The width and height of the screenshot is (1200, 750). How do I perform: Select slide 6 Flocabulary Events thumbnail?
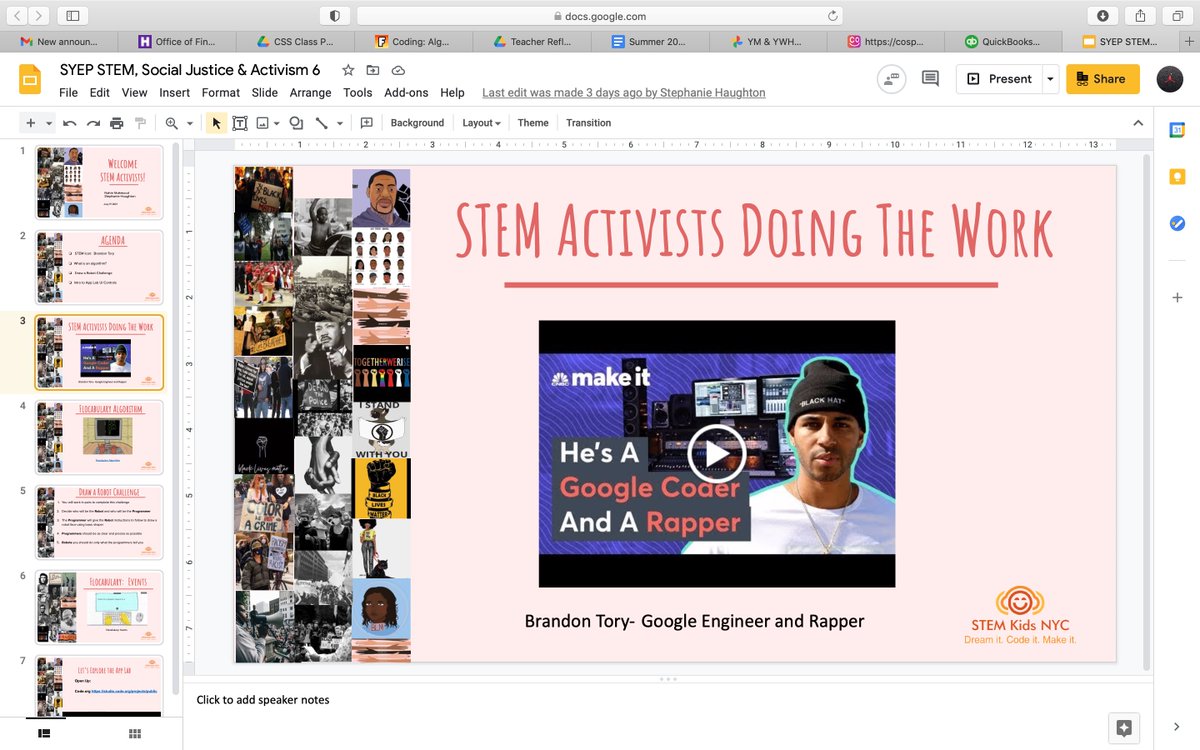click(x=99, y=608)
